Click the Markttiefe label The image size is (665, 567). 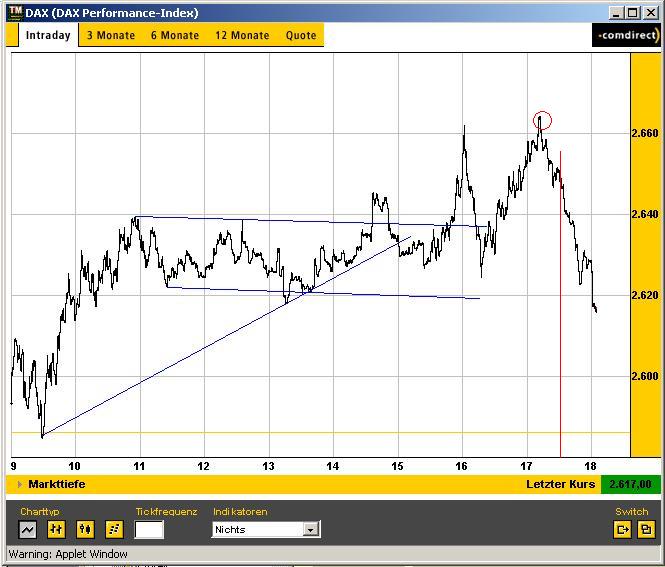(57, 484)
